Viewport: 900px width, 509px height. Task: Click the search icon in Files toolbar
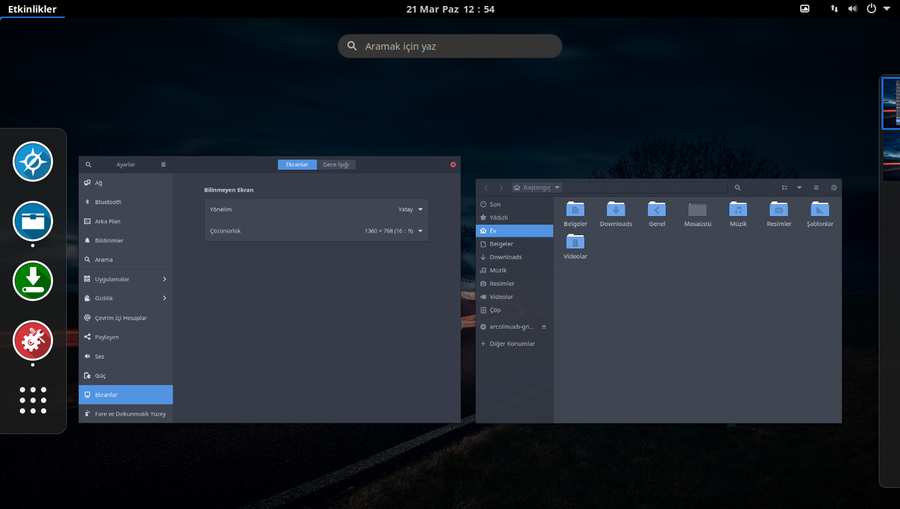(x=738, y=187)
